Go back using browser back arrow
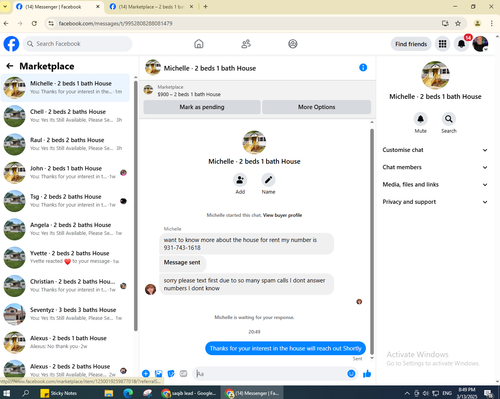This screenshot has width=500, height=399. [x=6, y=23]
